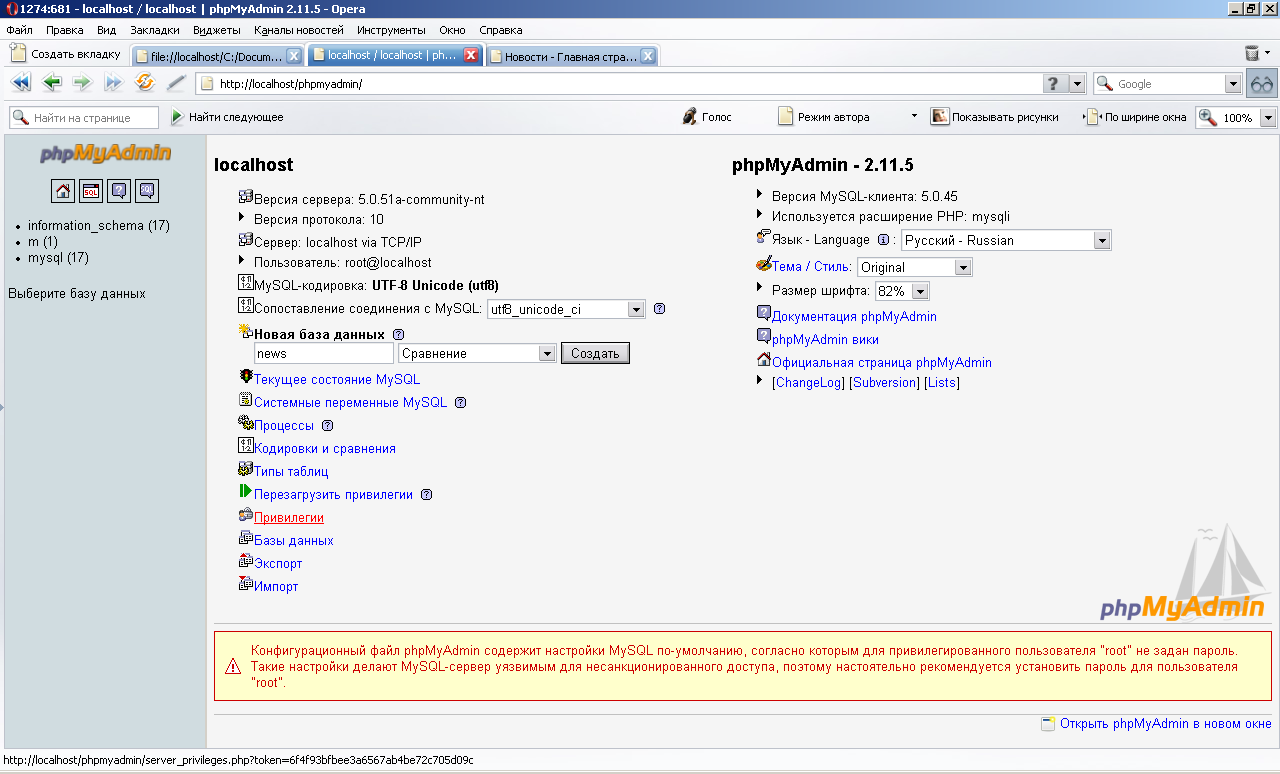
Task: Close the localhost phpMyAdmin tab
Action: (x=471, y=55)
